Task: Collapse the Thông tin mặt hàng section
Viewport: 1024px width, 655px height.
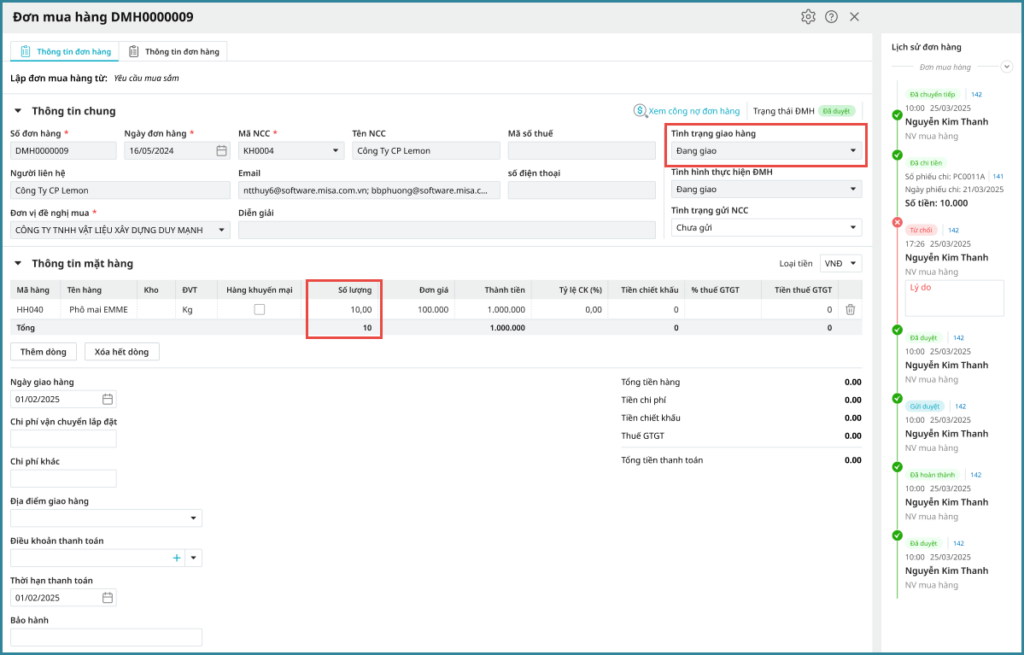Action: 18,264
